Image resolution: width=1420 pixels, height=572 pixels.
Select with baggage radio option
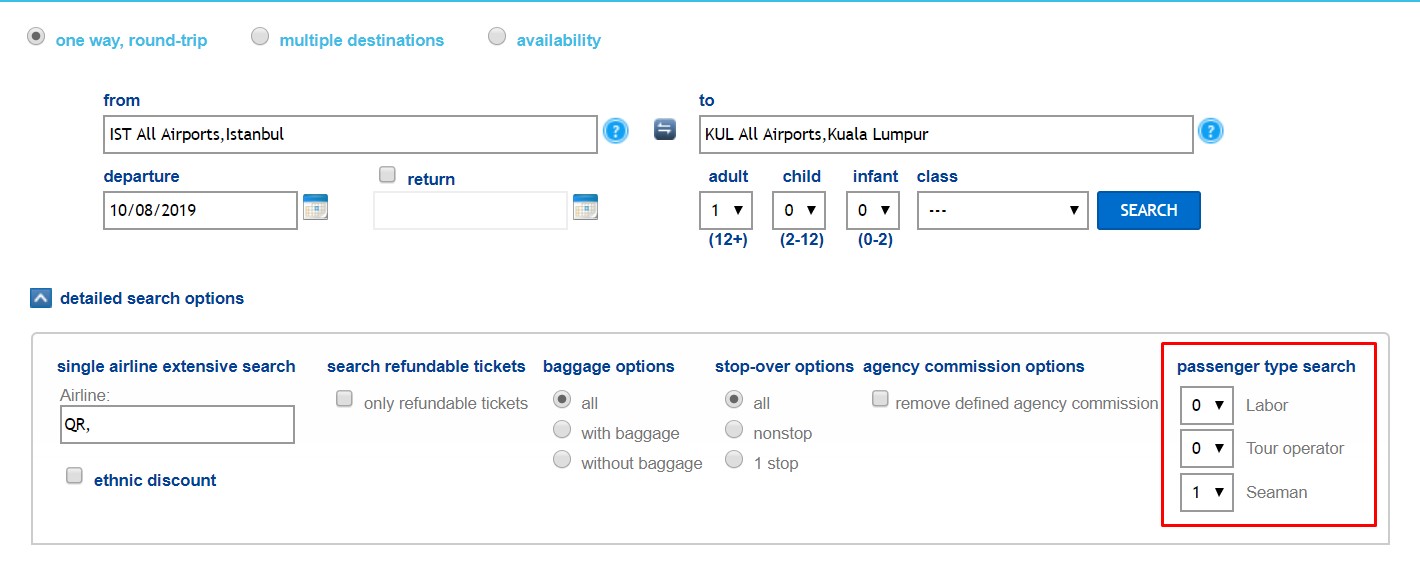click(x=562, y=430)
